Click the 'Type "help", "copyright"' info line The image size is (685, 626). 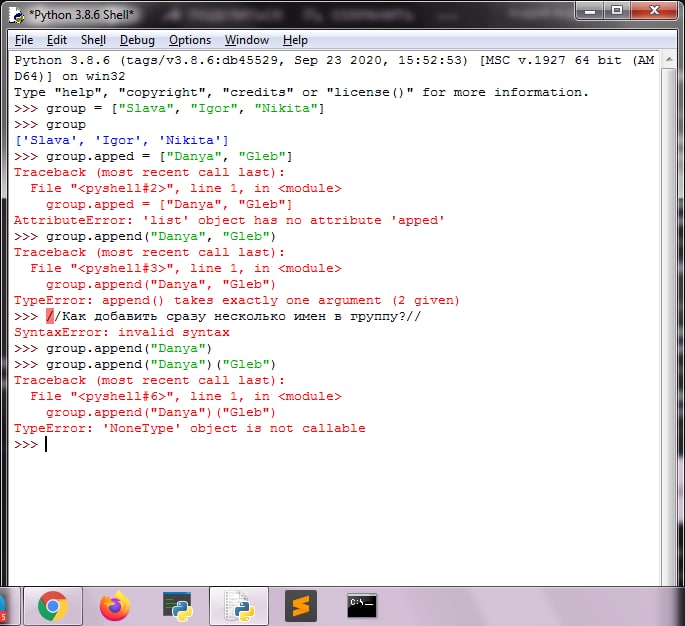pos(301,92)
